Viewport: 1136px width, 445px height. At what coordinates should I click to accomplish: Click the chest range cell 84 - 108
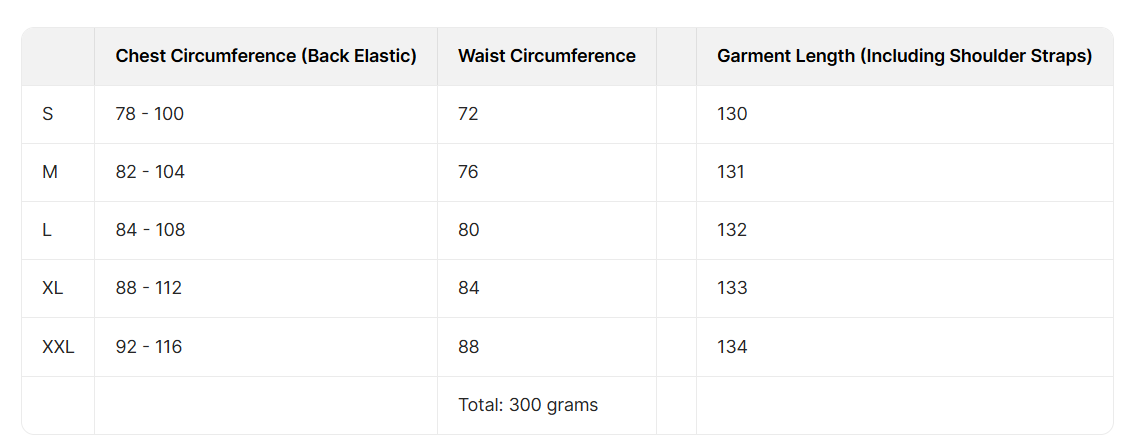(x=150, y=230)
